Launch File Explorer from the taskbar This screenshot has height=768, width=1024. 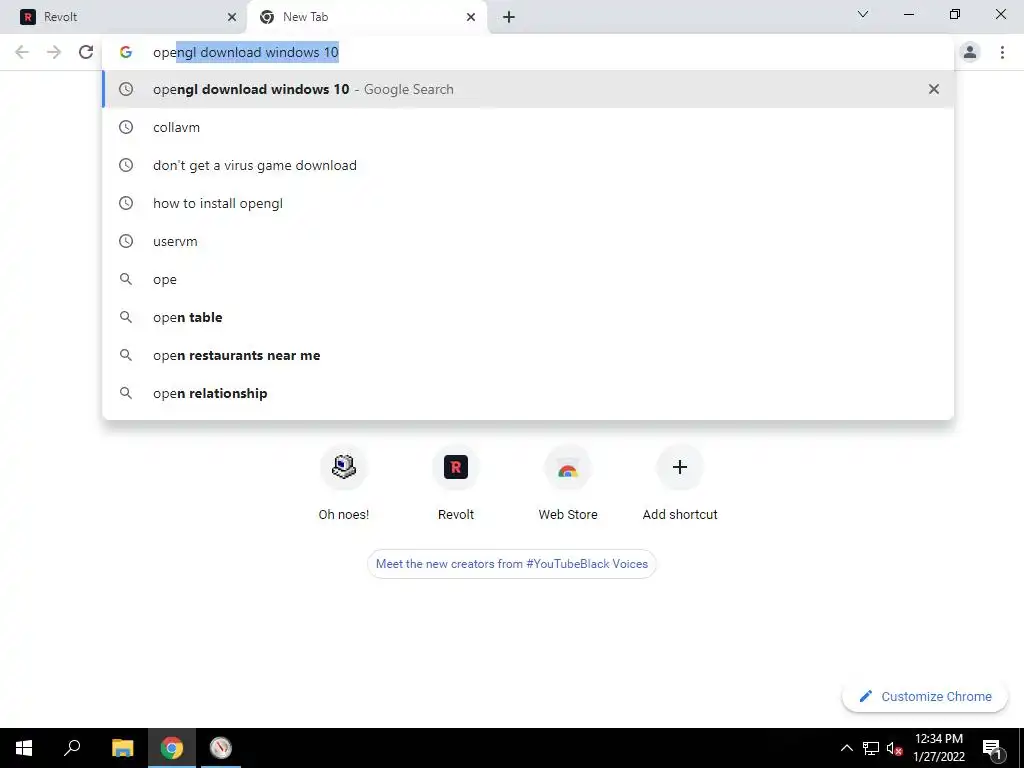point(122,748)
